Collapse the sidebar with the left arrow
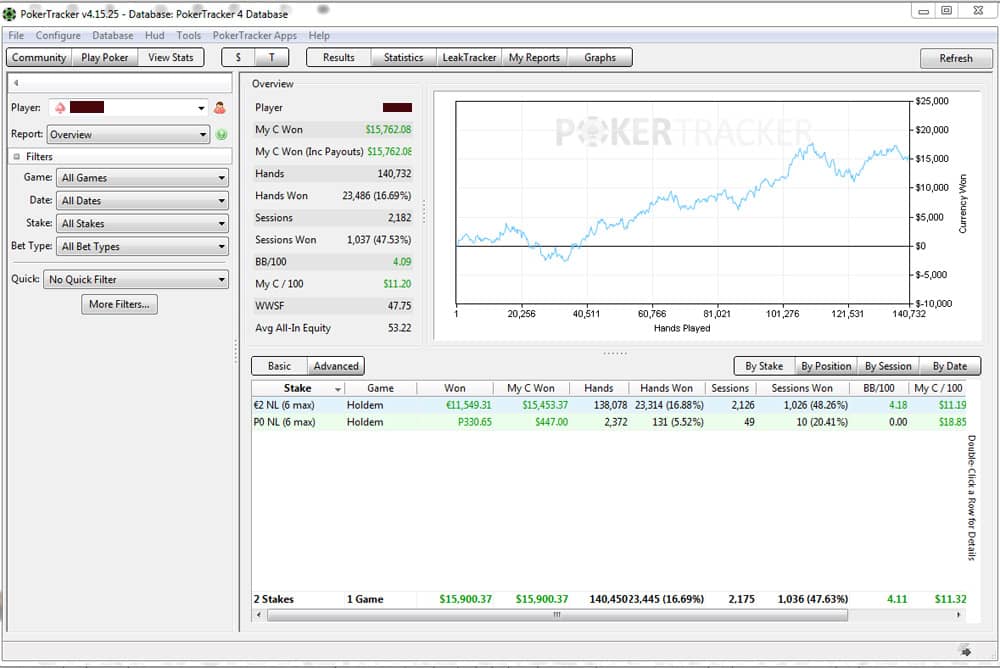The width and height of the screenshot is (1000, 668). (16, 83)
